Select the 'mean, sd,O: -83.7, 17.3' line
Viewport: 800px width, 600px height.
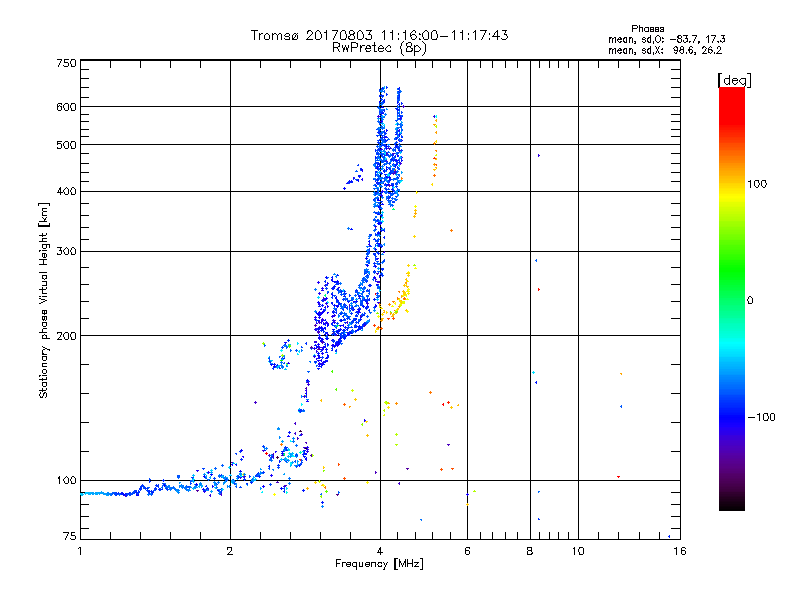tap(666, 39)
